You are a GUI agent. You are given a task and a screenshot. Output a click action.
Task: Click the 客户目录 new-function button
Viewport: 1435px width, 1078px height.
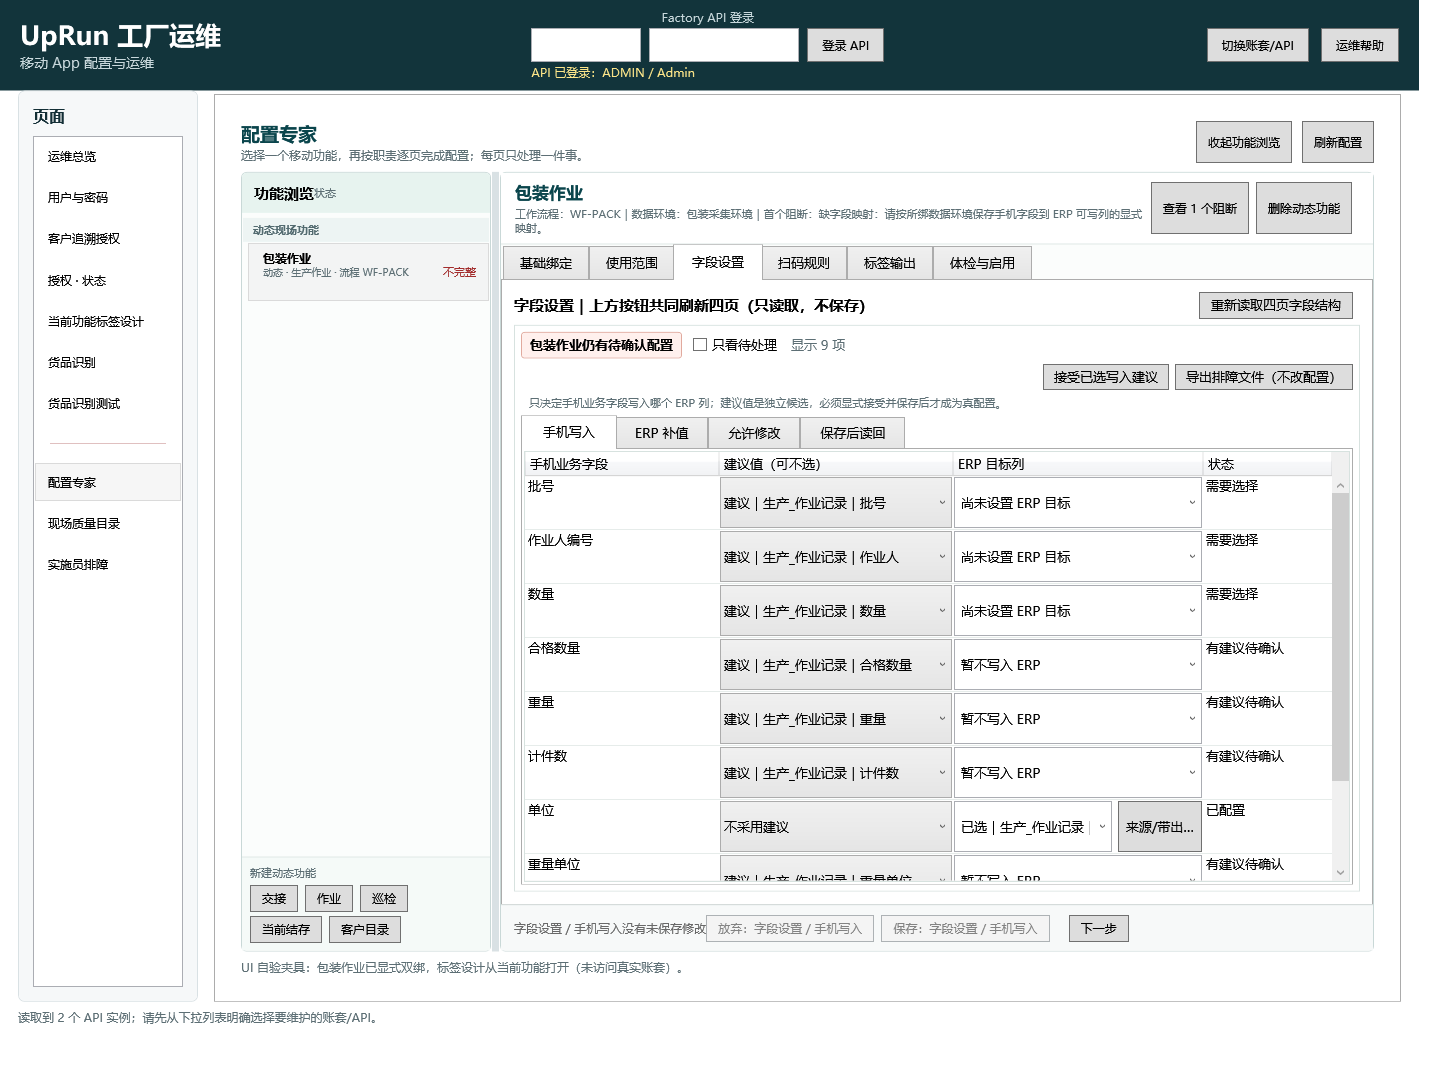[x=365, y=929]
